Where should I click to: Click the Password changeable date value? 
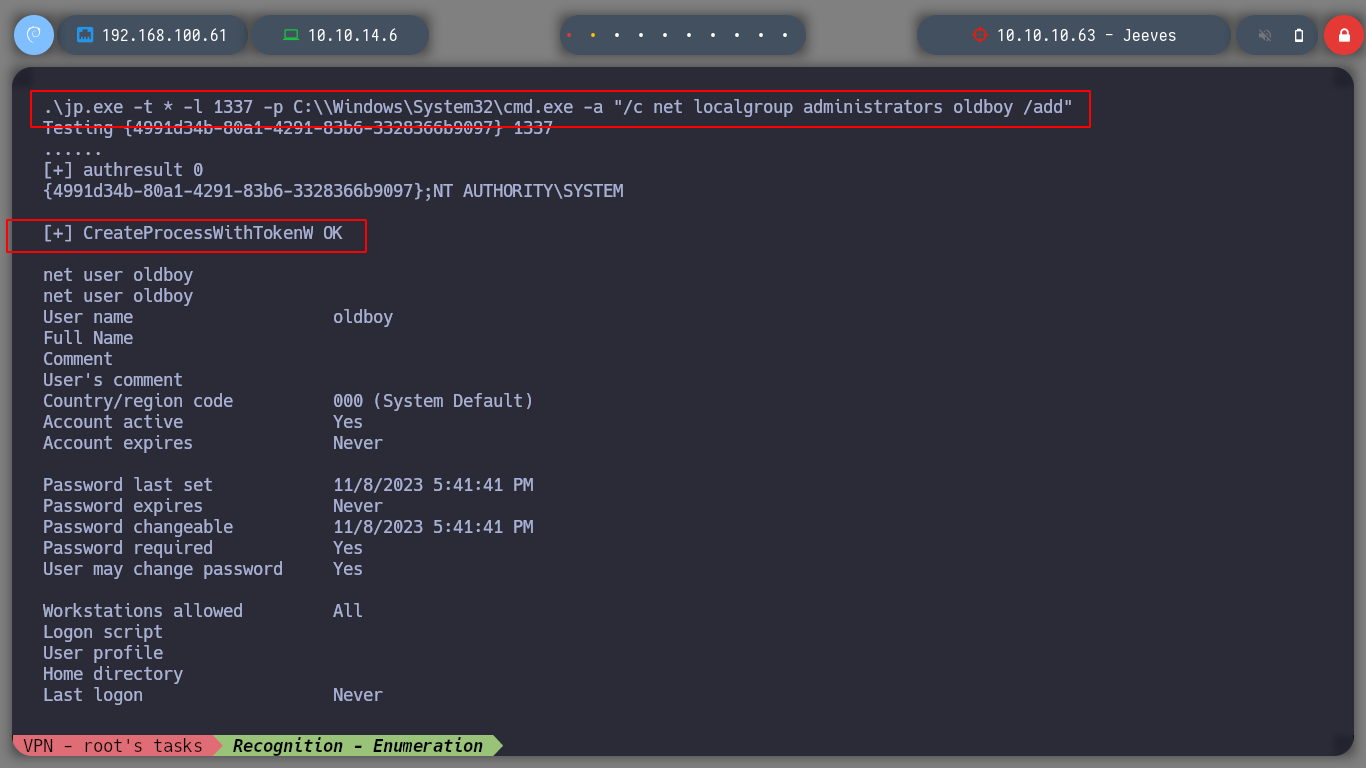pyautogui.click(x=433, y=527)
